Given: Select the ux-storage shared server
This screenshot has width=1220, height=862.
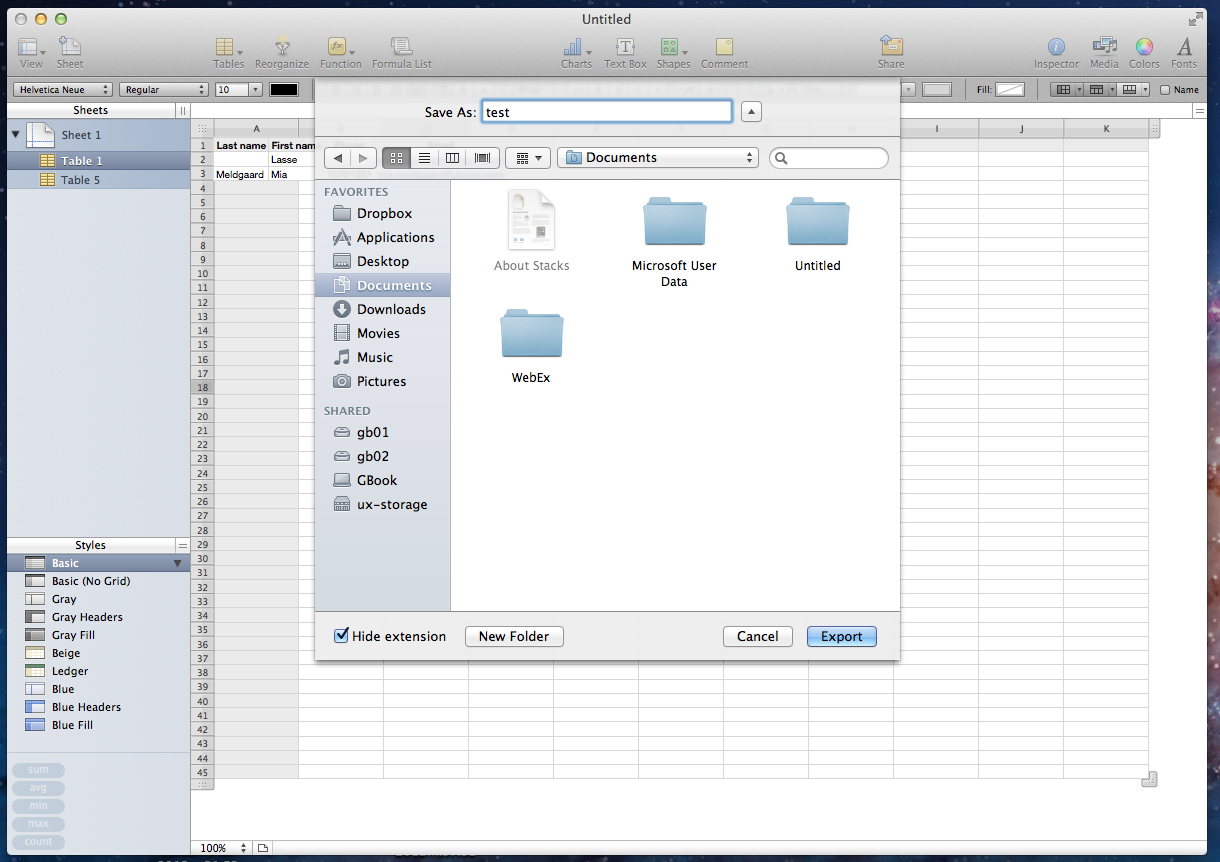Looking at the screenshot, I should pos(383,504).
